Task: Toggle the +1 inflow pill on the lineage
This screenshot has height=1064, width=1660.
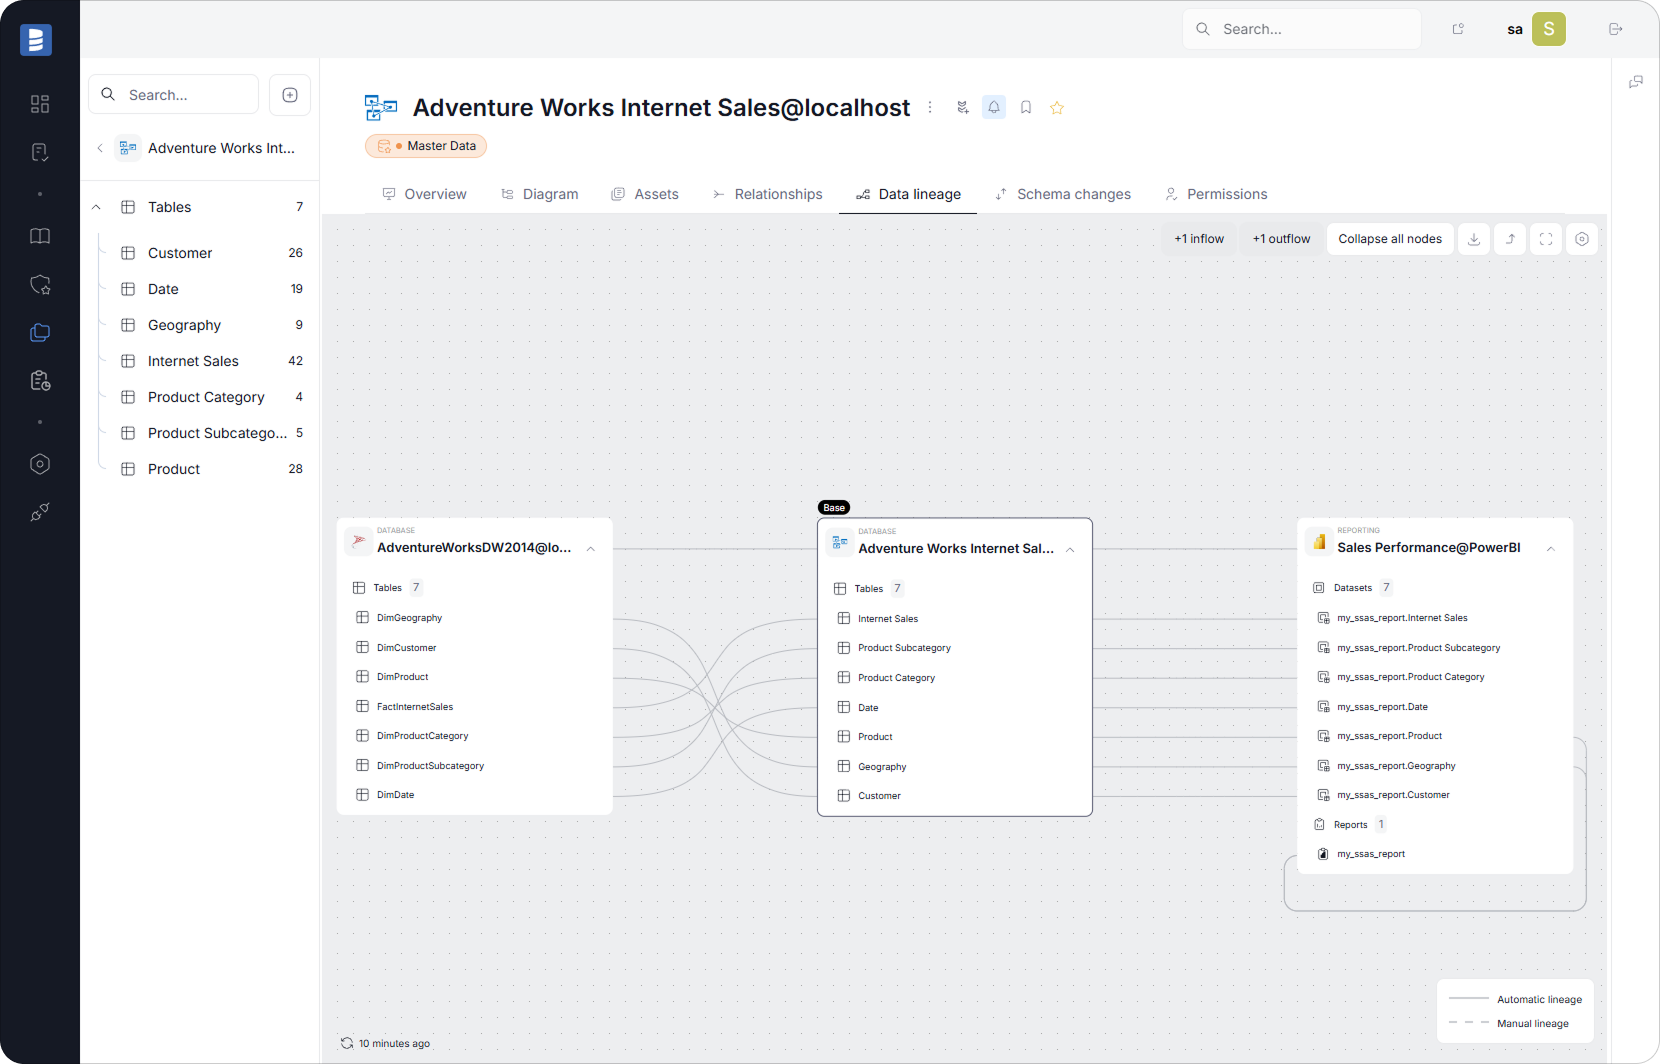Action: 1199,238
